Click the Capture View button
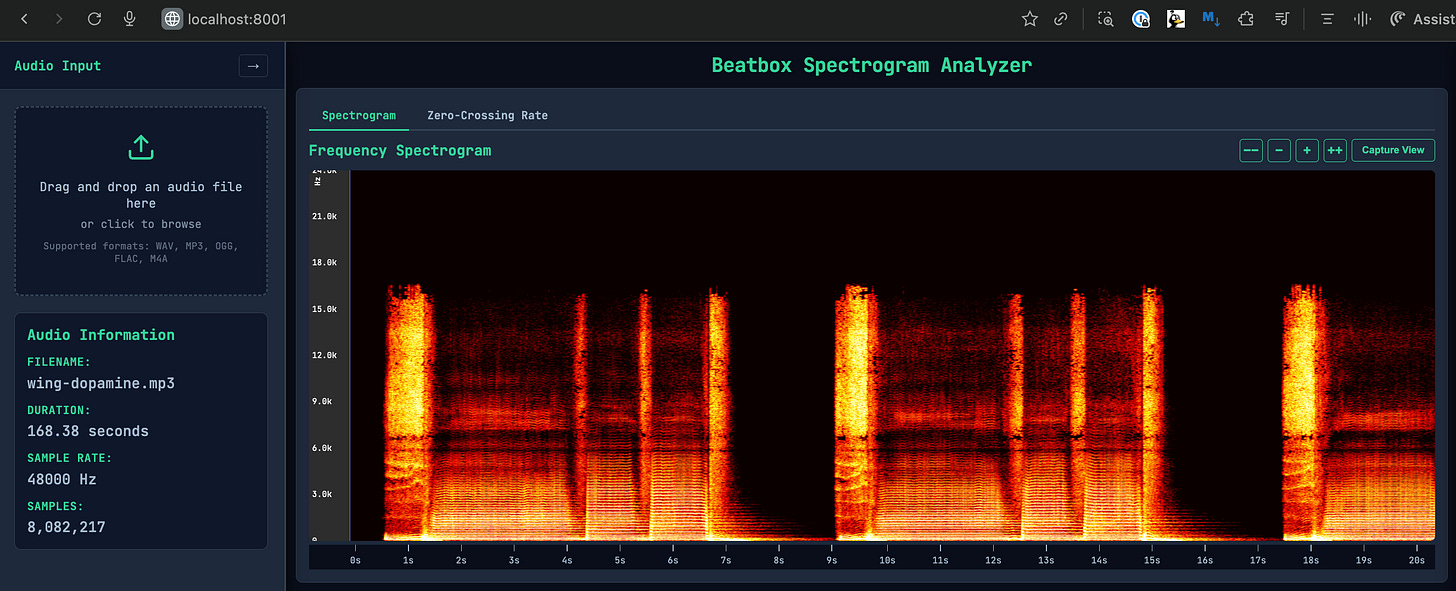The image size is (1456, 591). pyautogui.click(x=1393, y=150)
